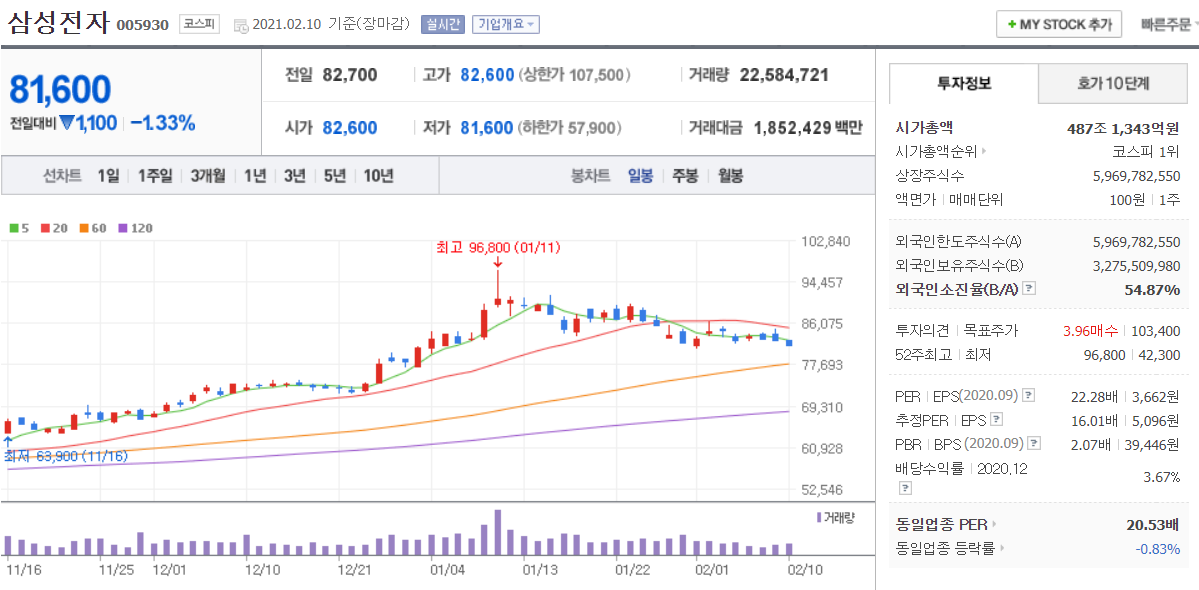1199x590 pixels.
Task: Click the 전일 value 82,700
Action: click(x=350, y=75)
